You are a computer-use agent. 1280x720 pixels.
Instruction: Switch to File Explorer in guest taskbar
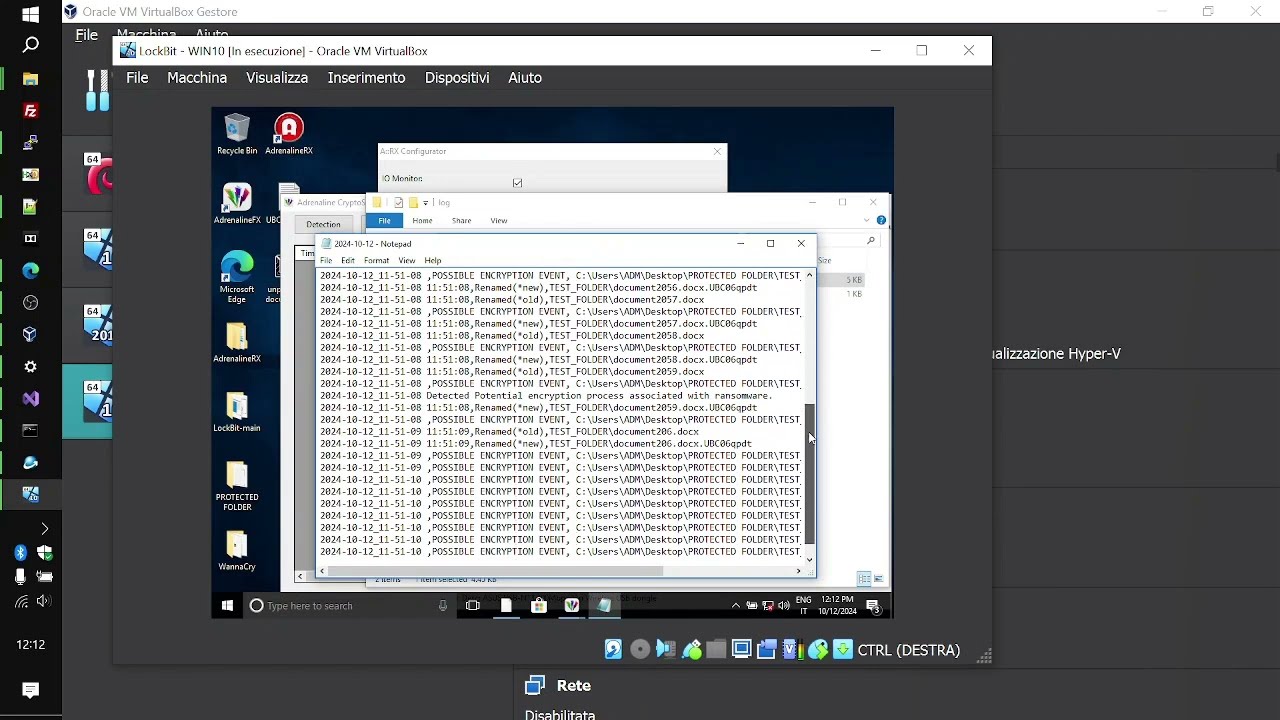pos(506,605)
